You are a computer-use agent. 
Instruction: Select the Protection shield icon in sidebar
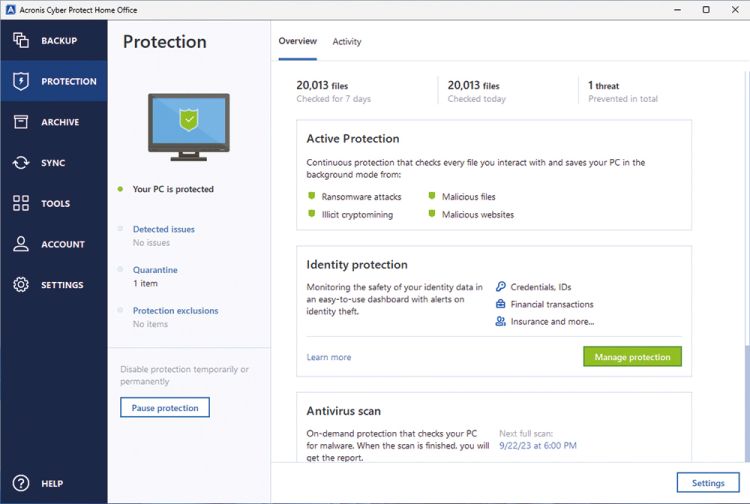click(21, 81)
